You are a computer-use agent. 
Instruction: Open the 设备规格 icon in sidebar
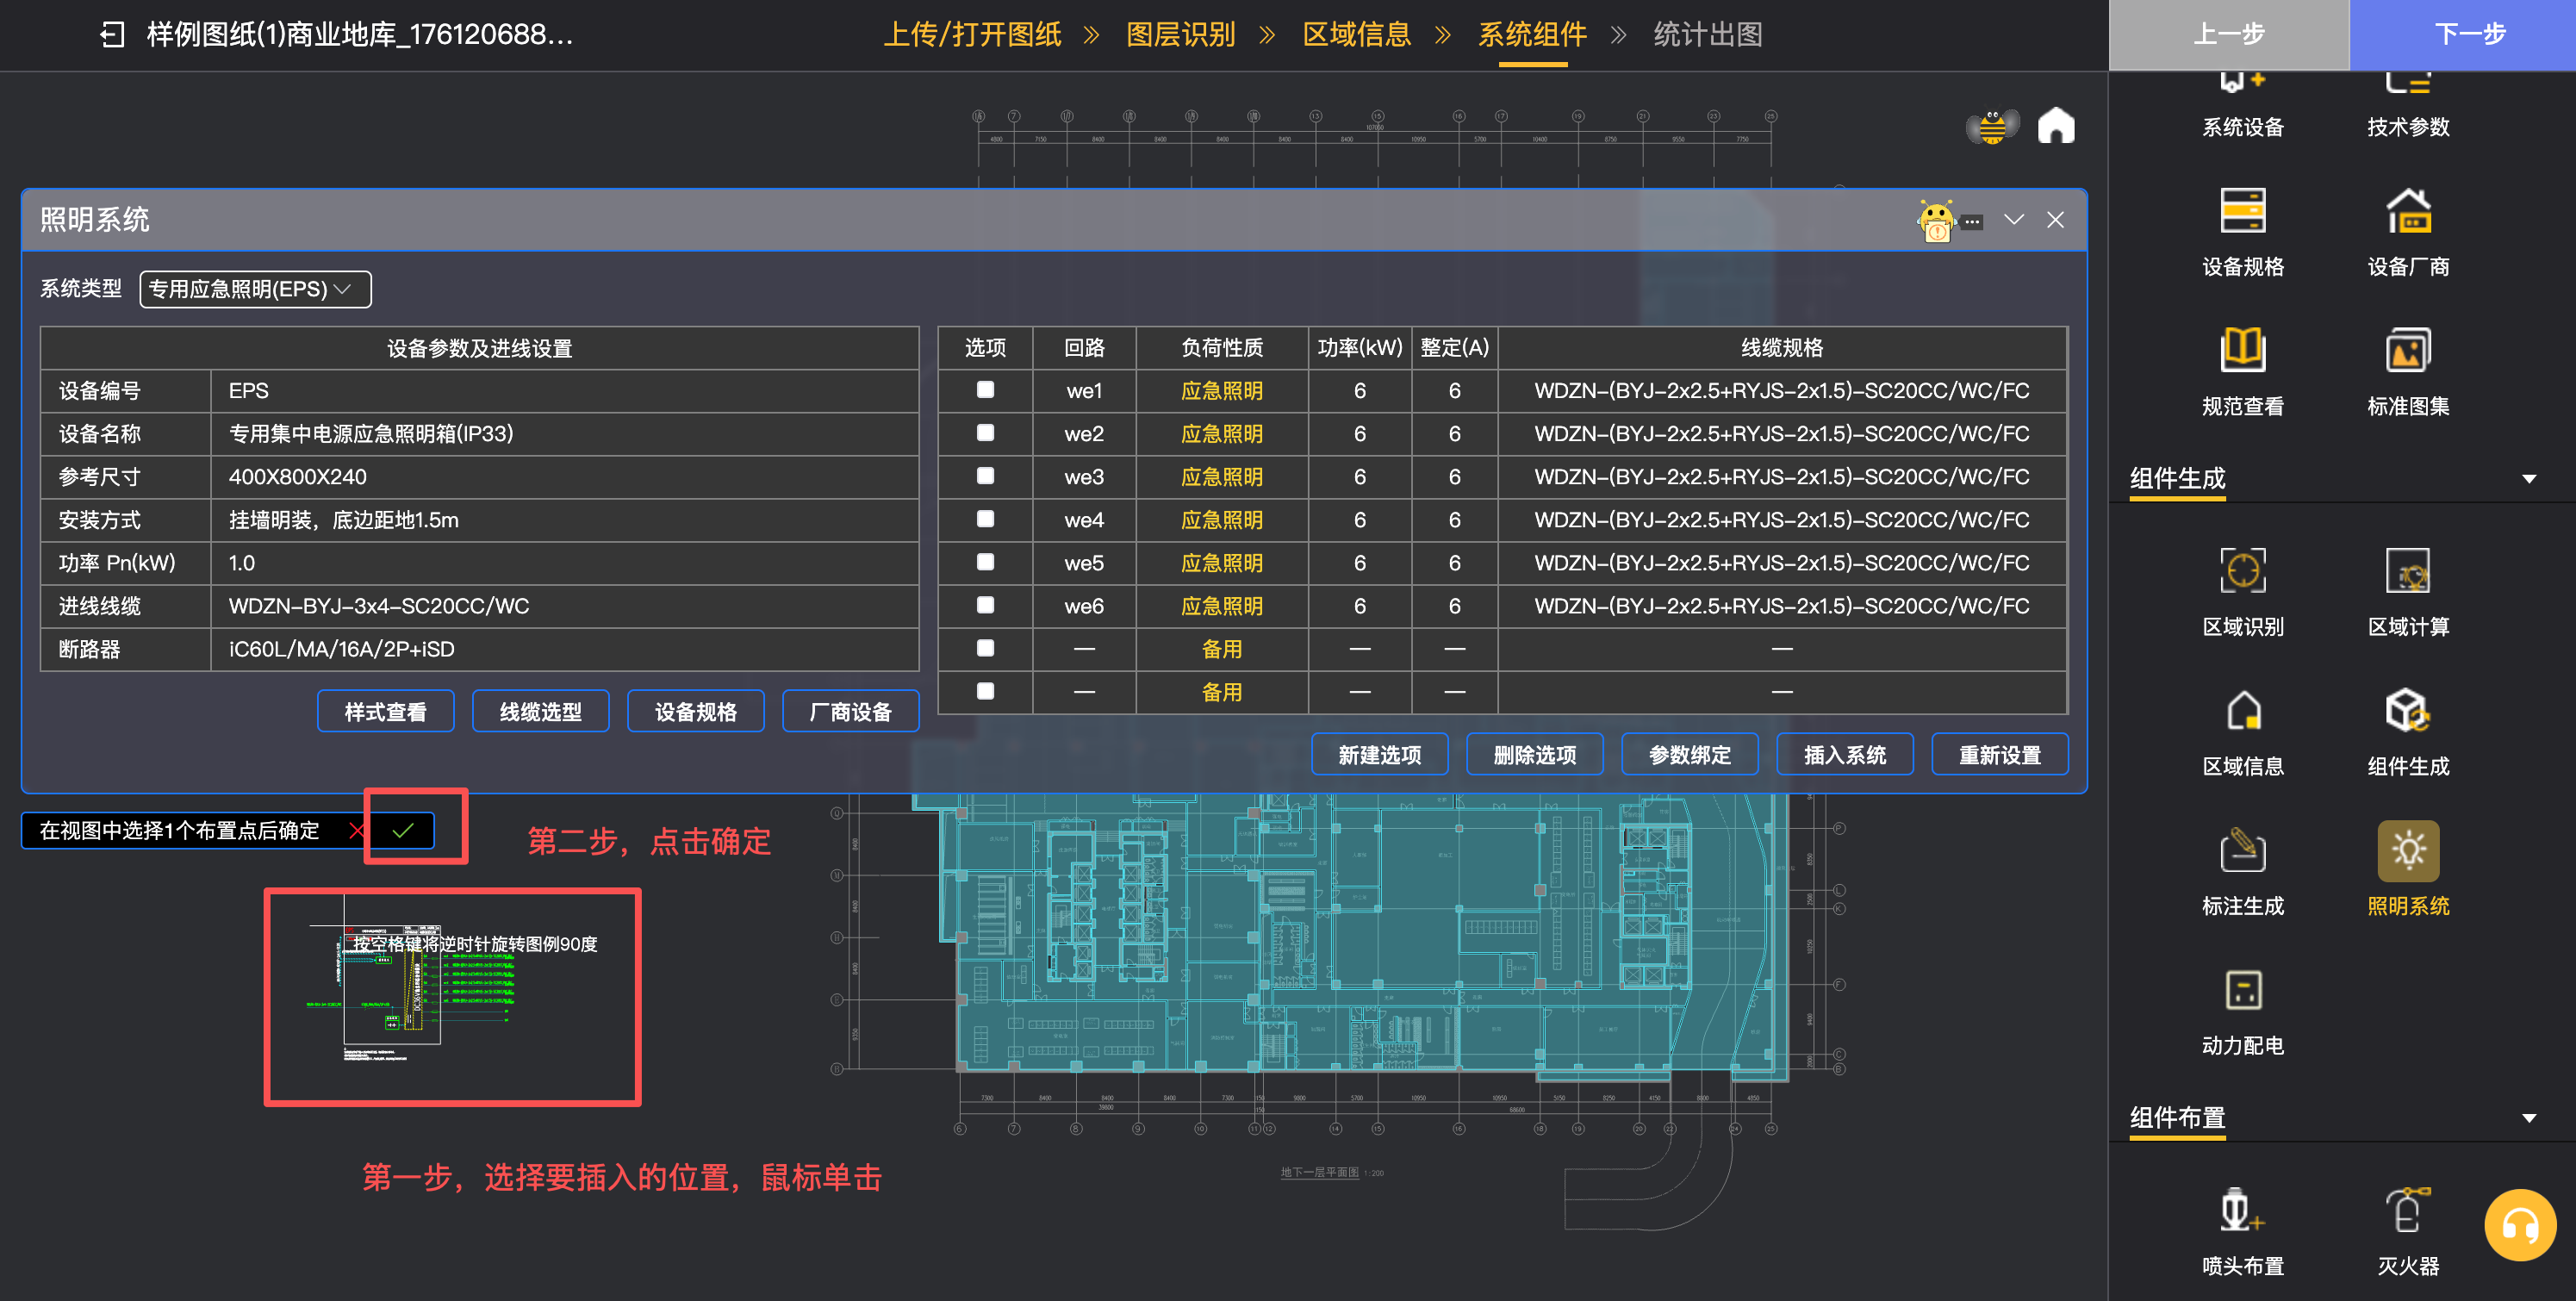click(2242, 212)
